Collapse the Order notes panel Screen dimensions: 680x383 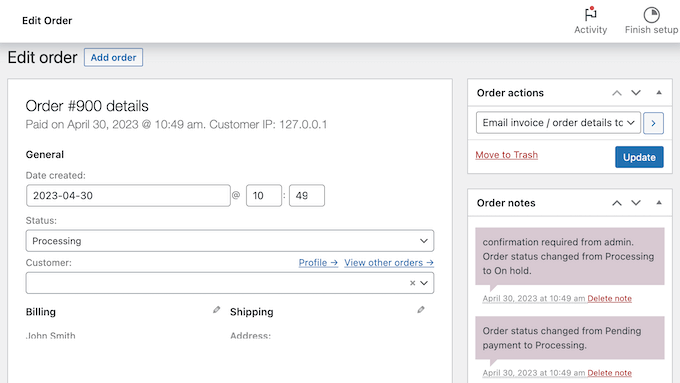pyautogui.click(x=659, y=203)
